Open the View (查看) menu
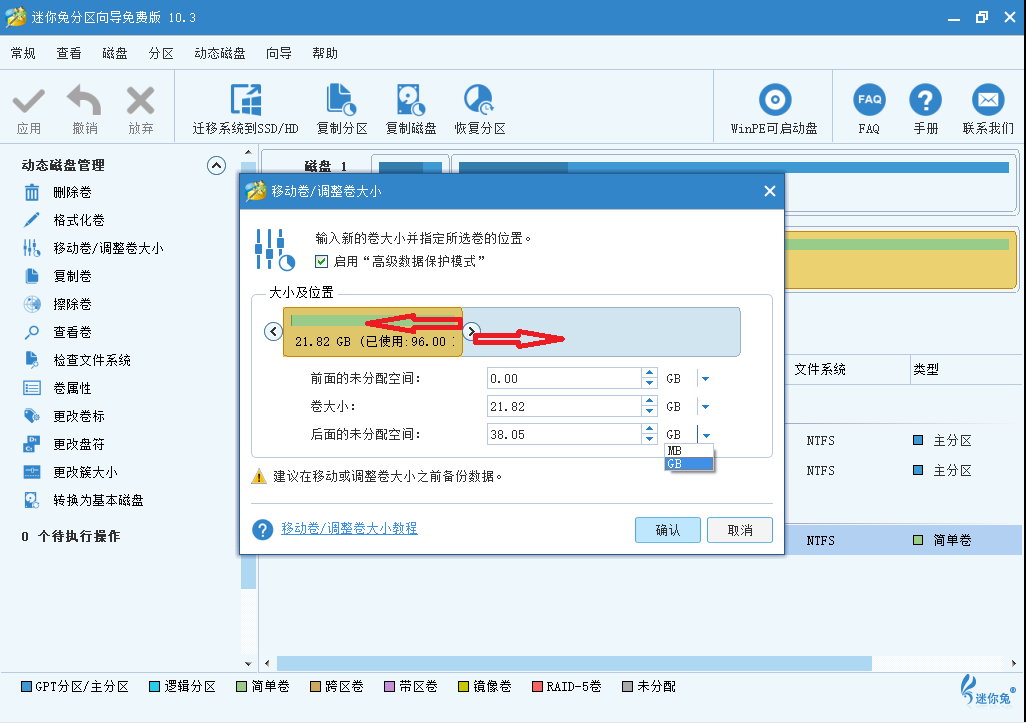 (x=69, y=53)
